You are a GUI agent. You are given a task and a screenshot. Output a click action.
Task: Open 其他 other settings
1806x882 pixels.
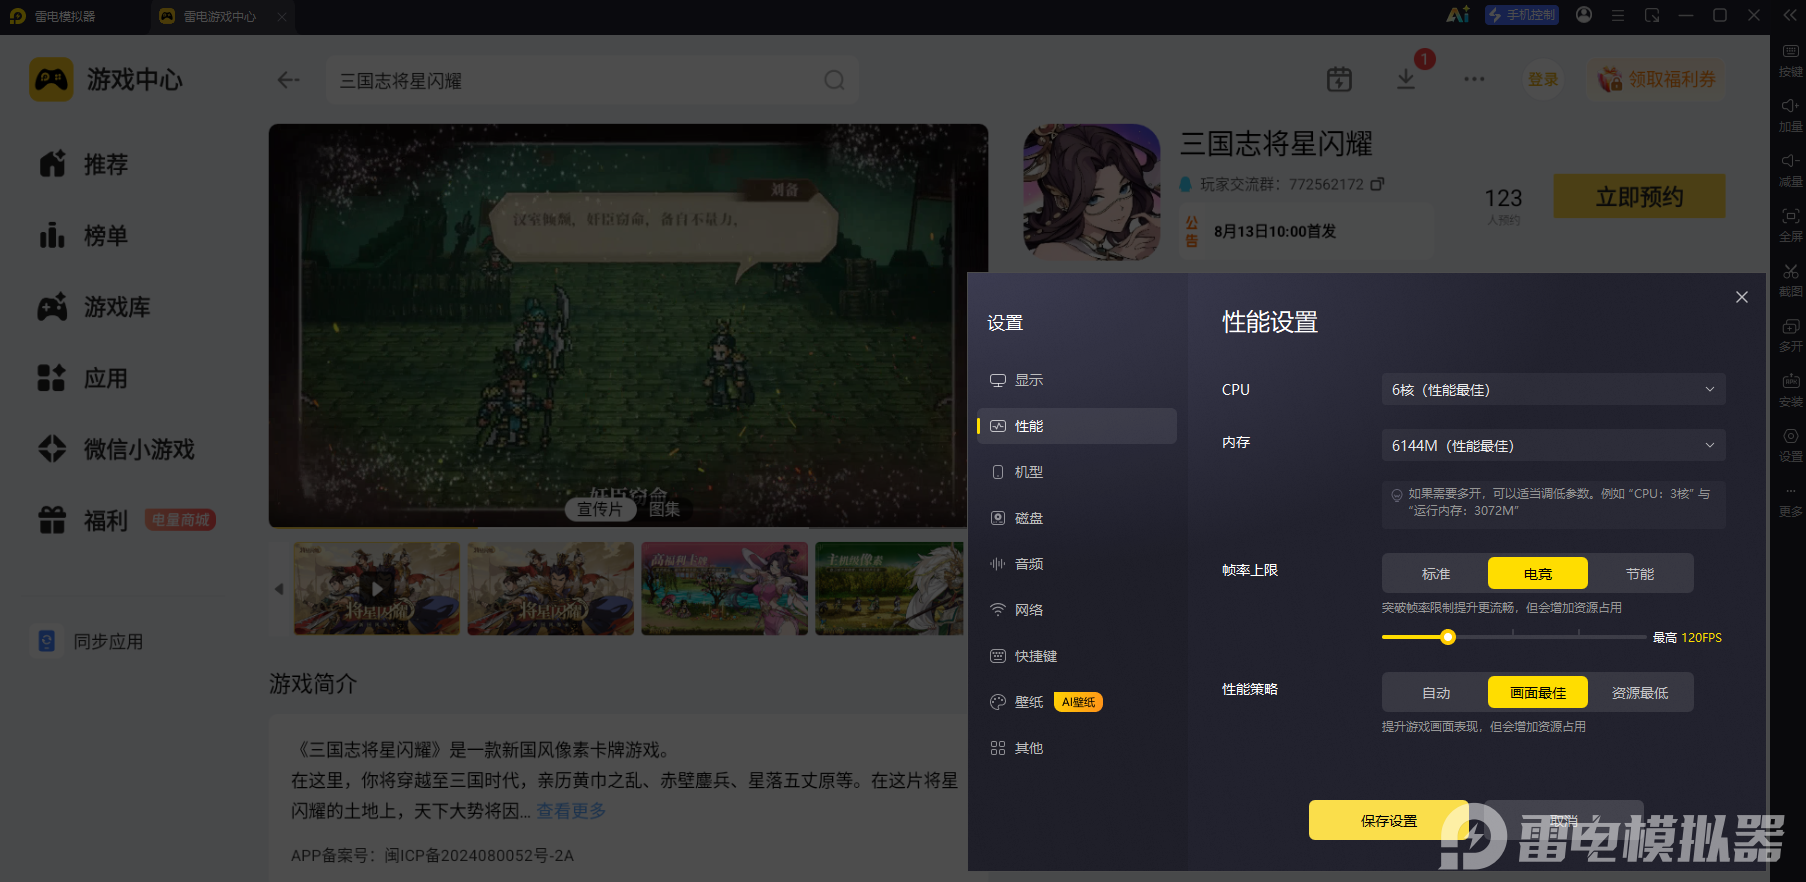click(x=1077, y=748)
